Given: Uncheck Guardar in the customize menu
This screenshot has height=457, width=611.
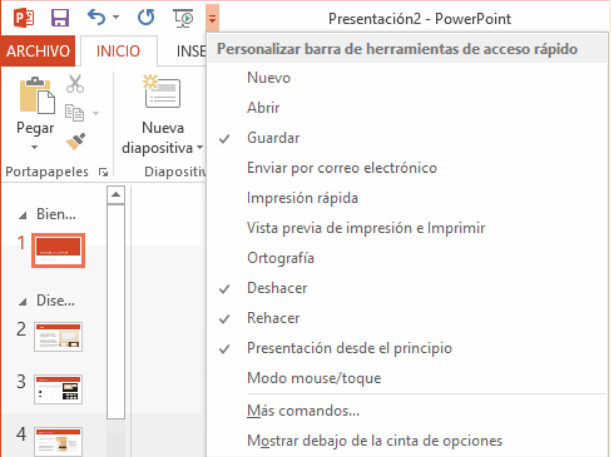Looking at the screenshot, I should [272, 137].
